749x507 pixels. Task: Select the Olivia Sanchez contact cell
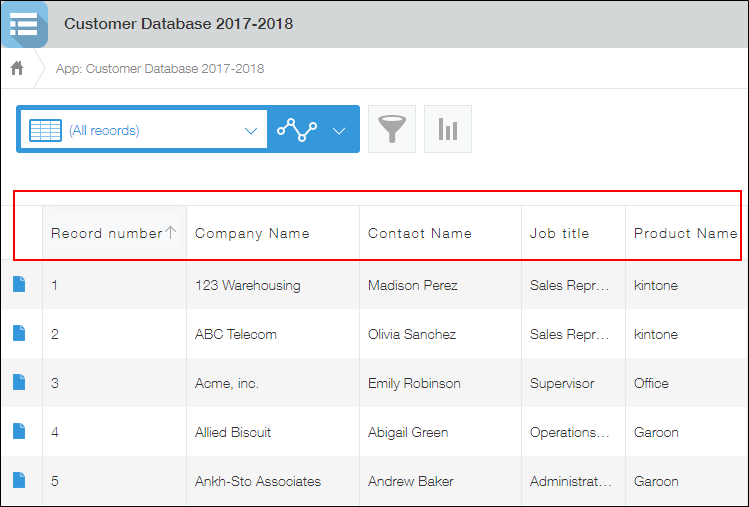(x=412, y=335)
